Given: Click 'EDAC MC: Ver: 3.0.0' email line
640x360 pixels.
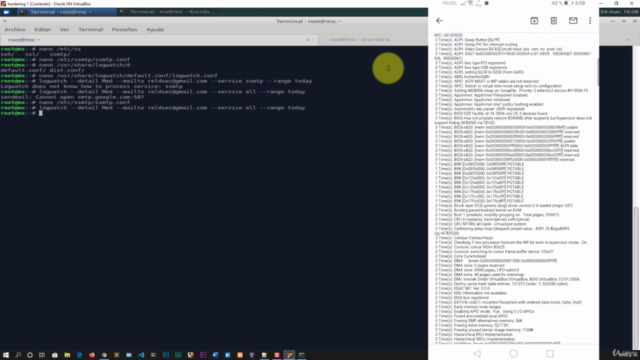Looking at the screenshot, I should (462, 289).
